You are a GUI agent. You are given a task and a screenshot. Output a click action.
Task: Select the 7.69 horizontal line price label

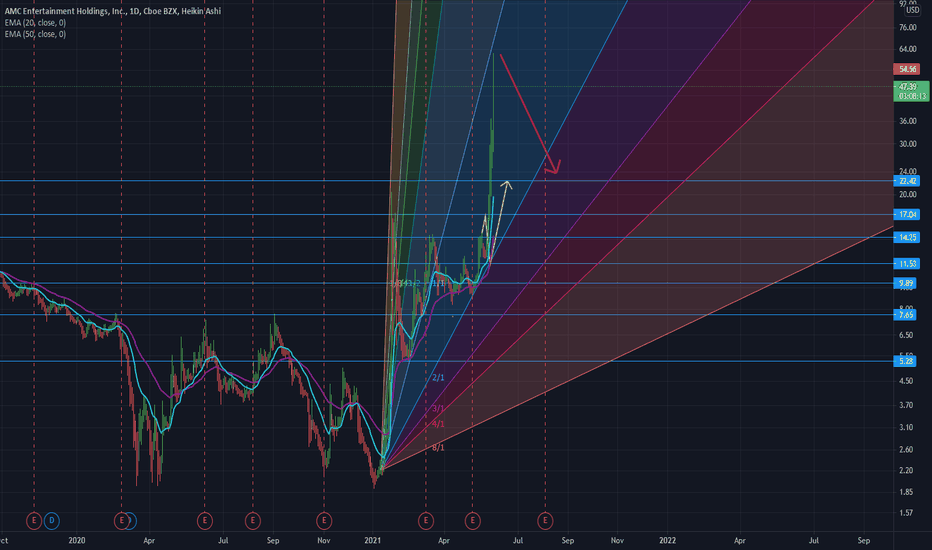pos(906,315)
